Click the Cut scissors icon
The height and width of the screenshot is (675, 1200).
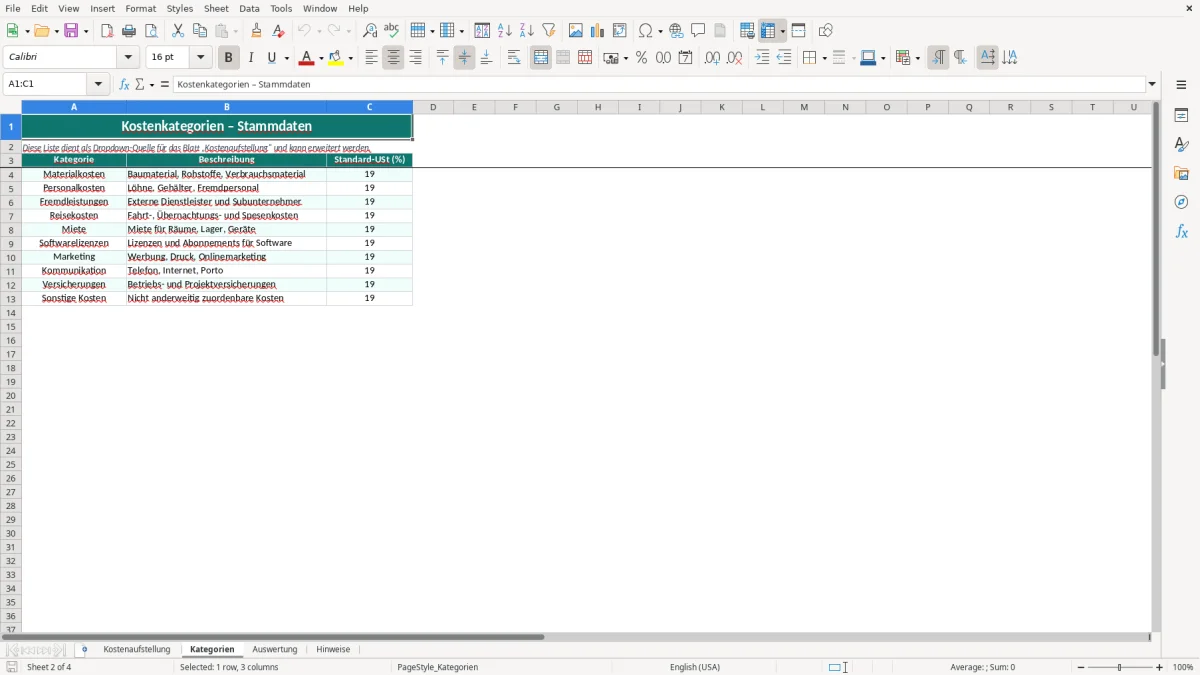pyautogui.click(x=178, y=31)
